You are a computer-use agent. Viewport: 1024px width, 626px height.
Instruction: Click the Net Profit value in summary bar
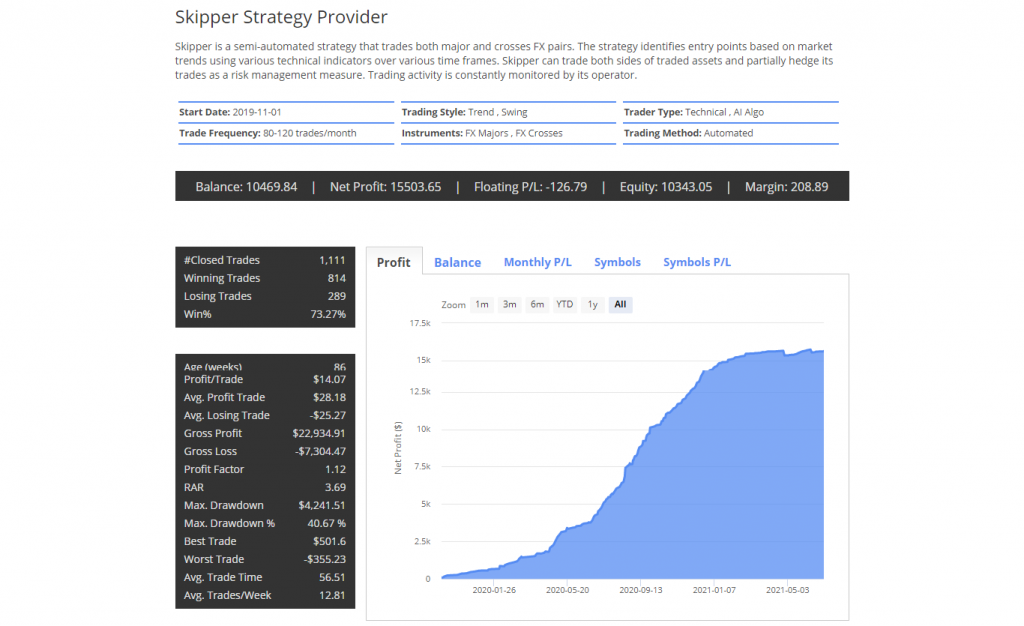385,186
